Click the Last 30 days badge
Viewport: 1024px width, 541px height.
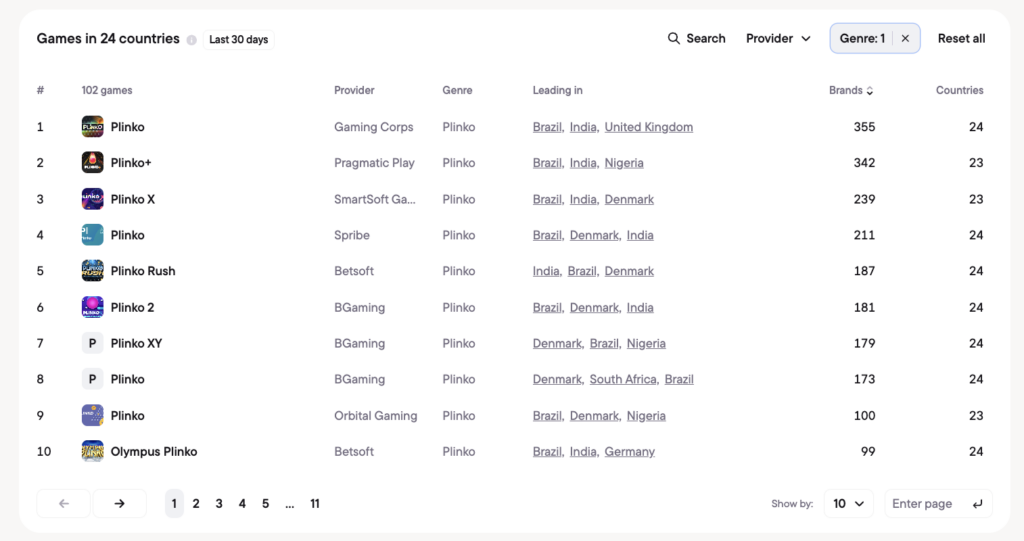(238, 39)
